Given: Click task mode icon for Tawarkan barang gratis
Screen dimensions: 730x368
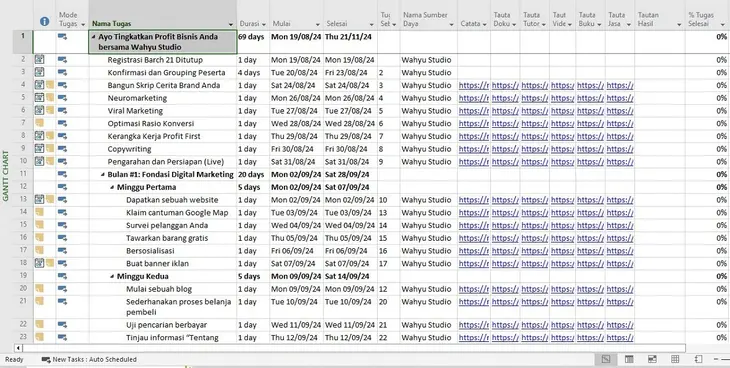Looking at the screenshot, I should [62, 238].
